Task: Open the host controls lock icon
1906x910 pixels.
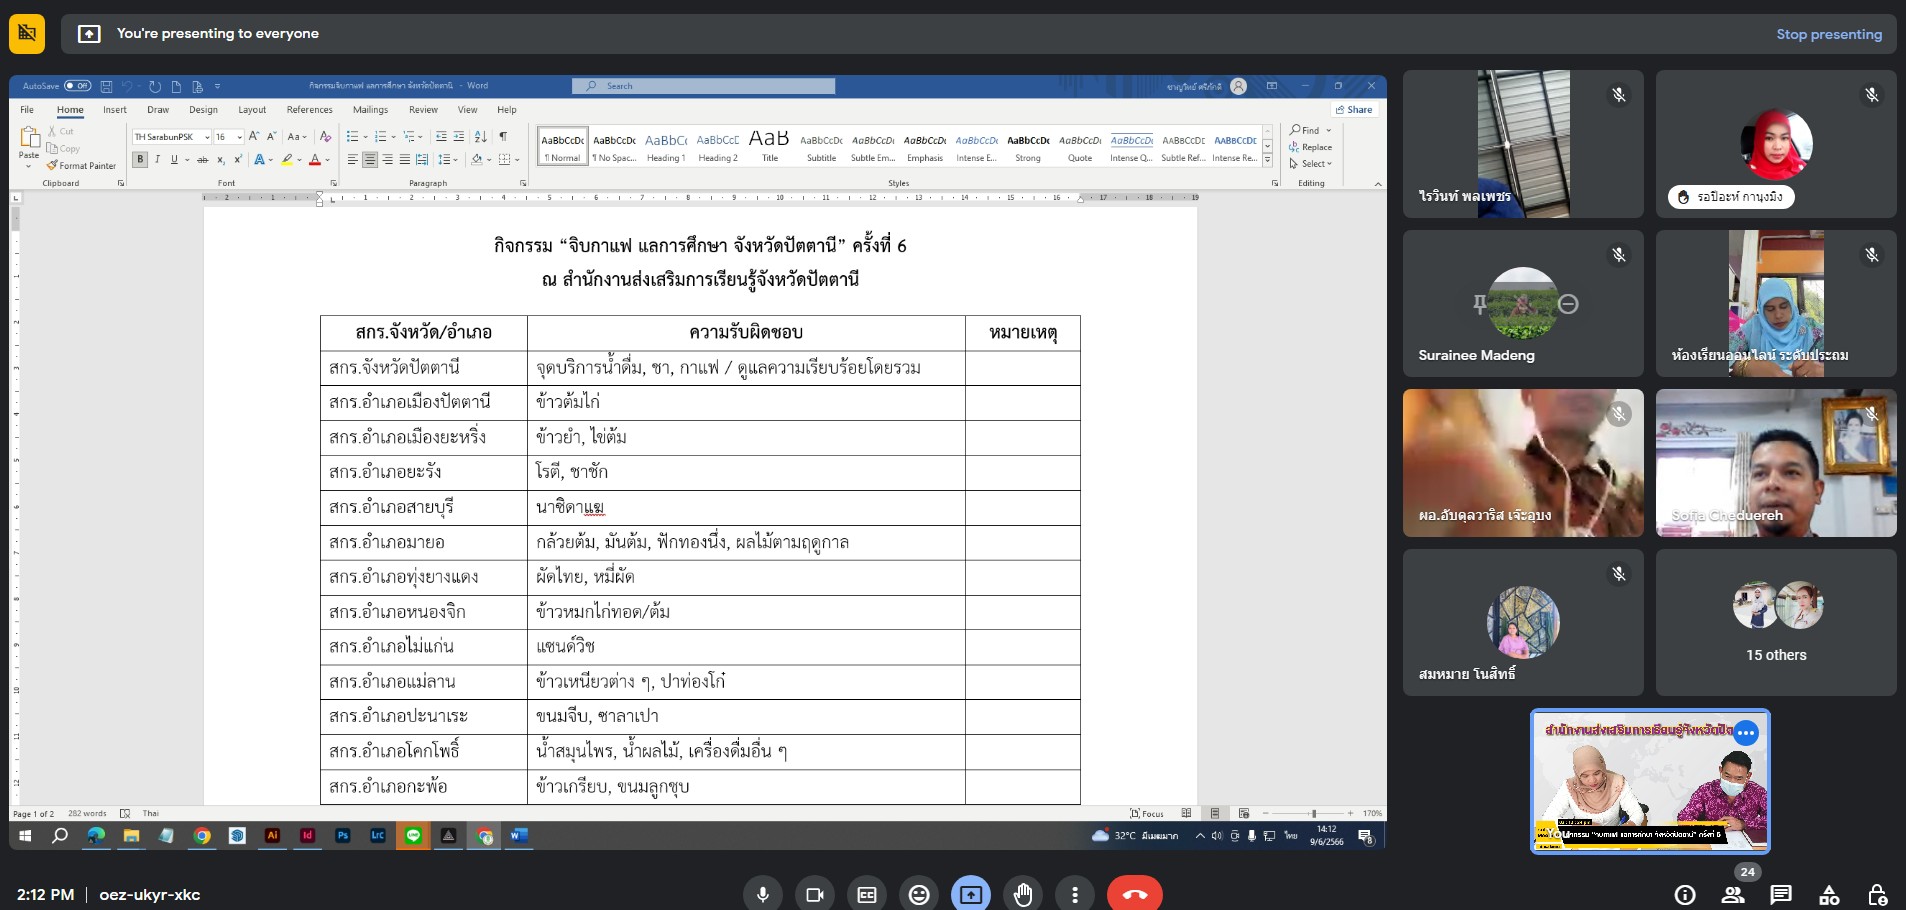Action: (1877, 894)
